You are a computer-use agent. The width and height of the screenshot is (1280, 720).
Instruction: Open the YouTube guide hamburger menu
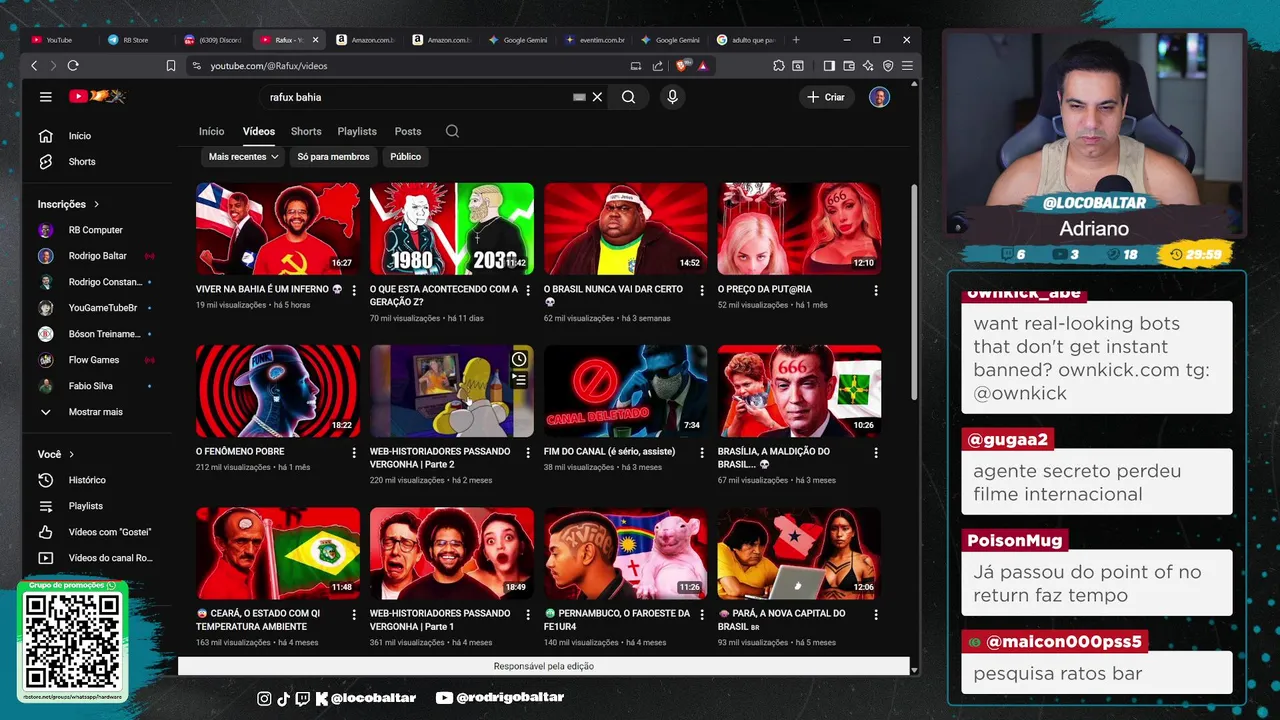coord(45,97)
